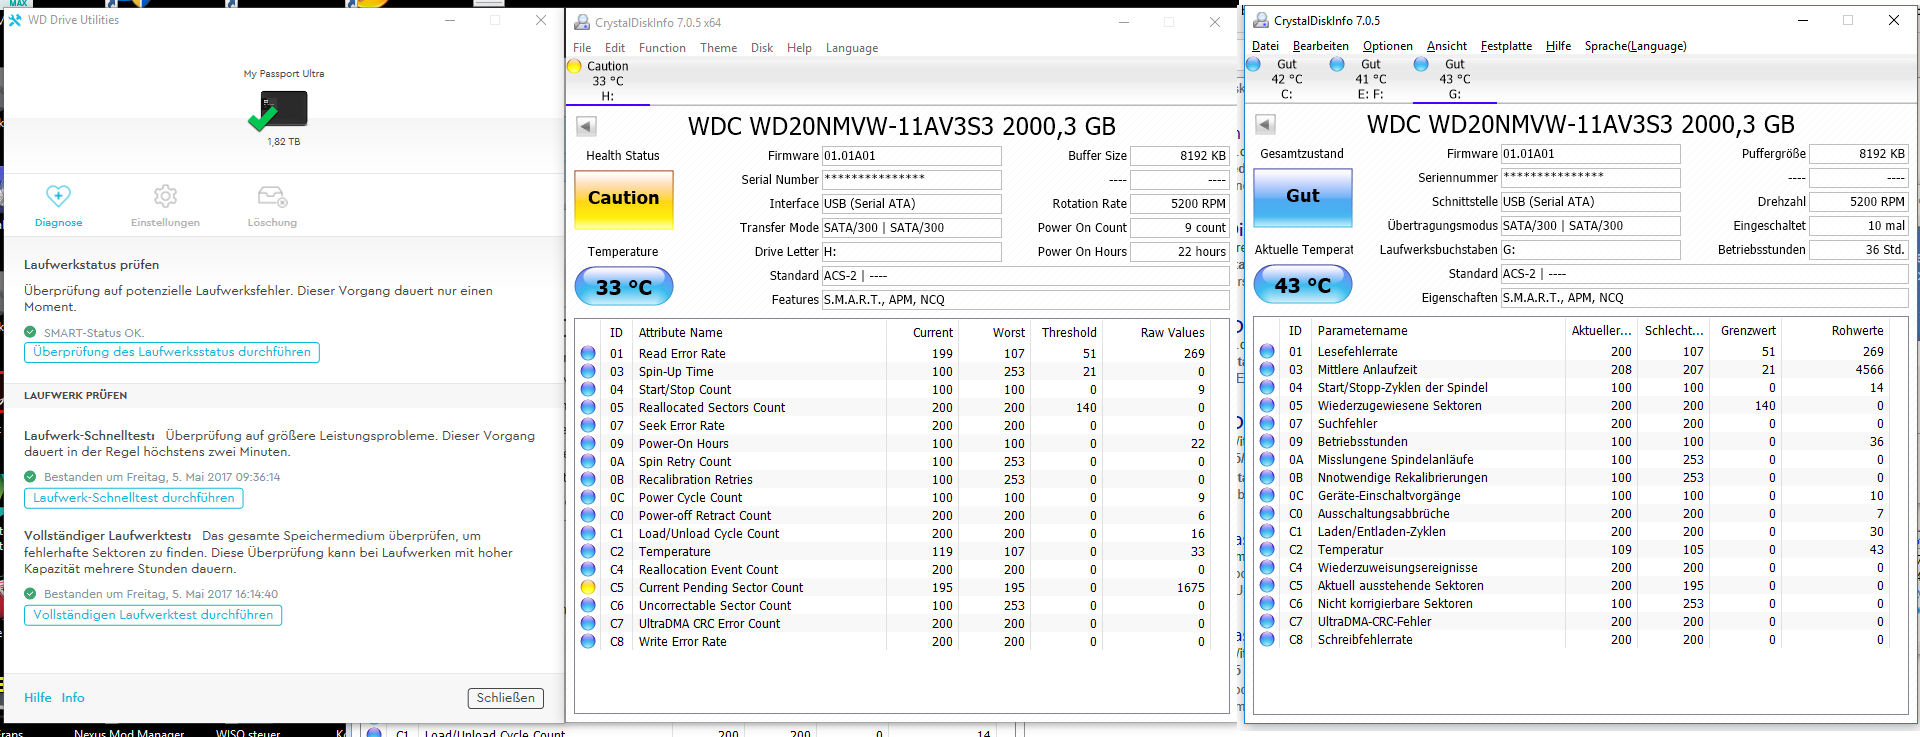This screenshot has width=1920, height=737.
Task: Click the Serial Number field in English window
Action: 911,180
